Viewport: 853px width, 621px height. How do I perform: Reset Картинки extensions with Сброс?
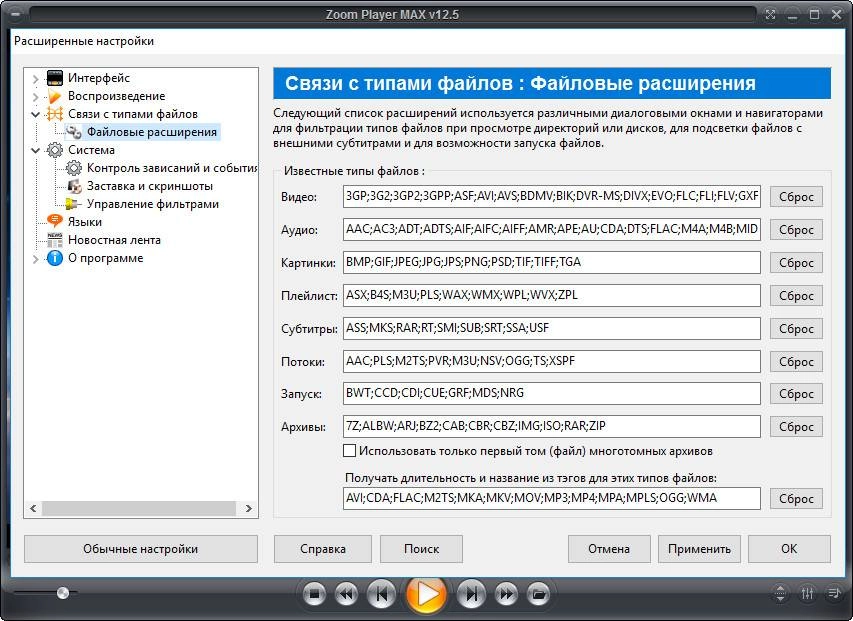pyautogui.click(x=796, y=263)
